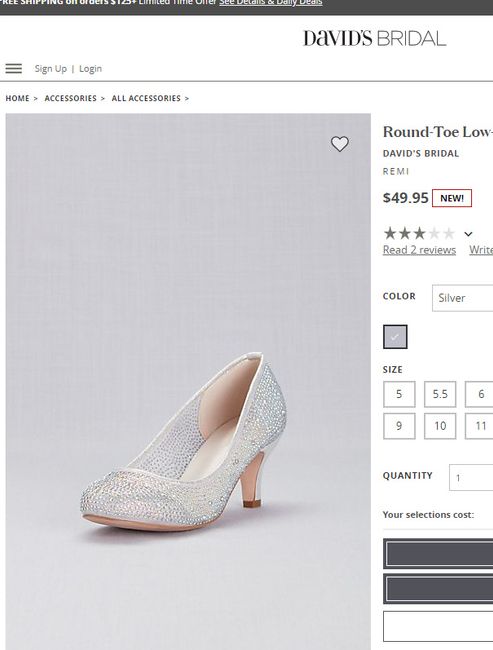Viewport: 493px width, 650px height.
Task: Choose shoe size 5.5
Action: click(440, 394)
